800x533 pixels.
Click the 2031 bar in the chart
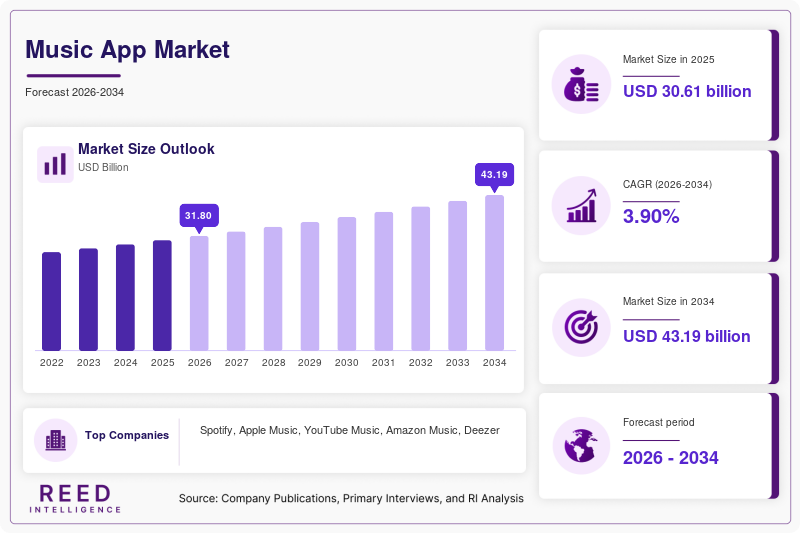pyautogui.click(x=384, y=282)
